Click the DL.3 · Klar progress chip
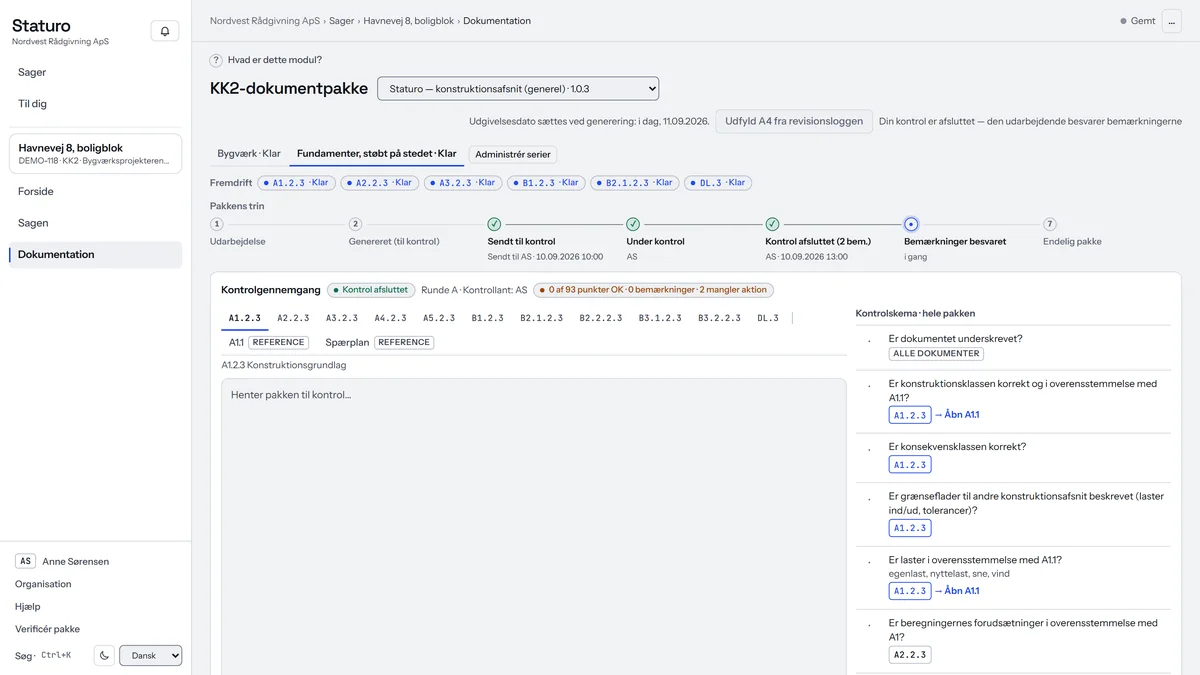The image size is (1200, 675). tap(718, 183)
